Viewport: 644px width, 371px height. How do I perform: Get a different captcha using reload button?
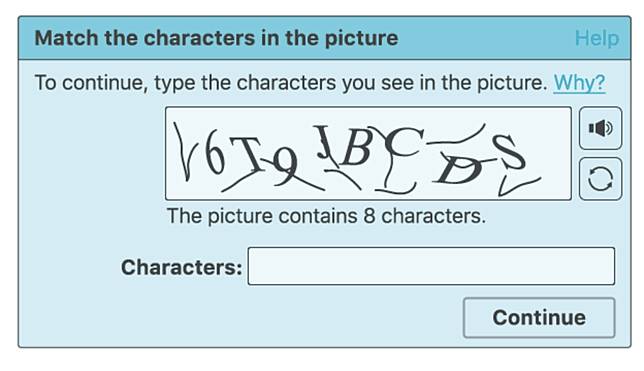(600, 179)
